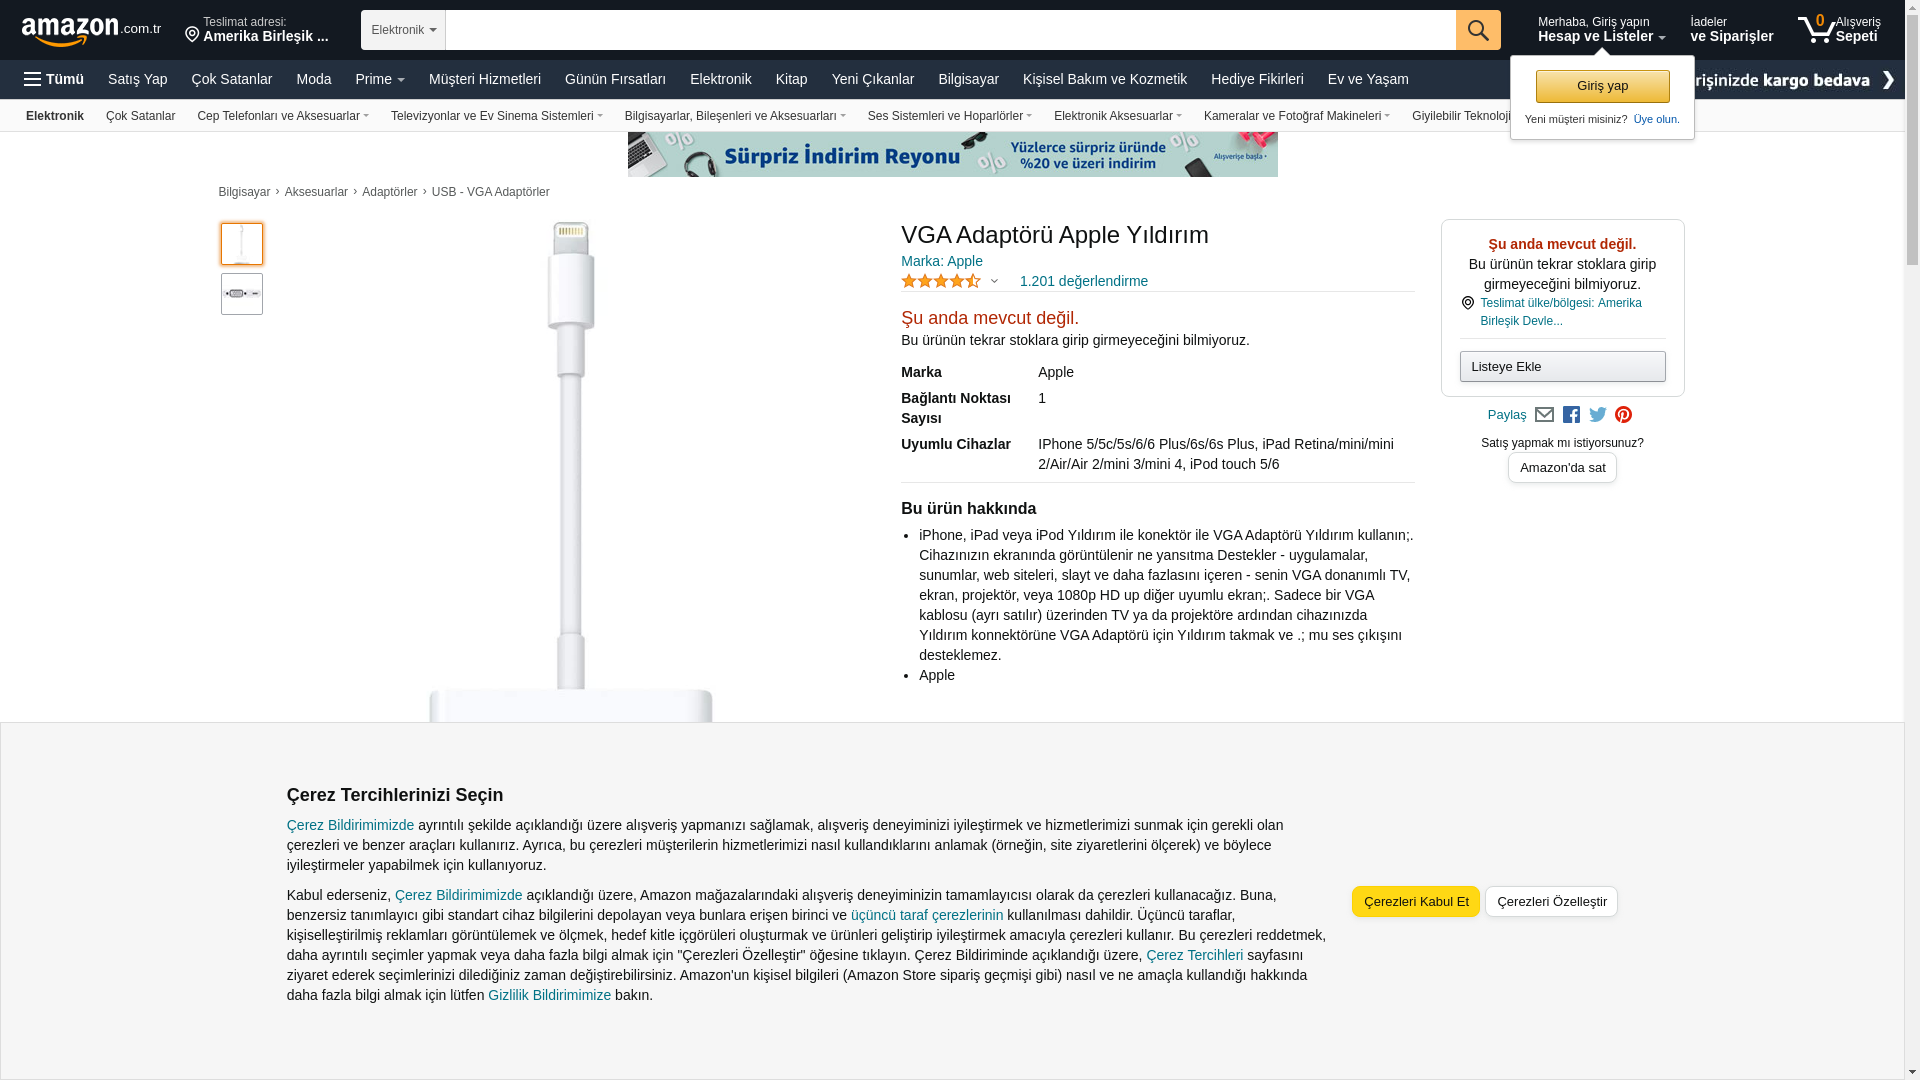Open the Prime dropdown menu
The image size is (1920, 1080).
click(380, 79)
